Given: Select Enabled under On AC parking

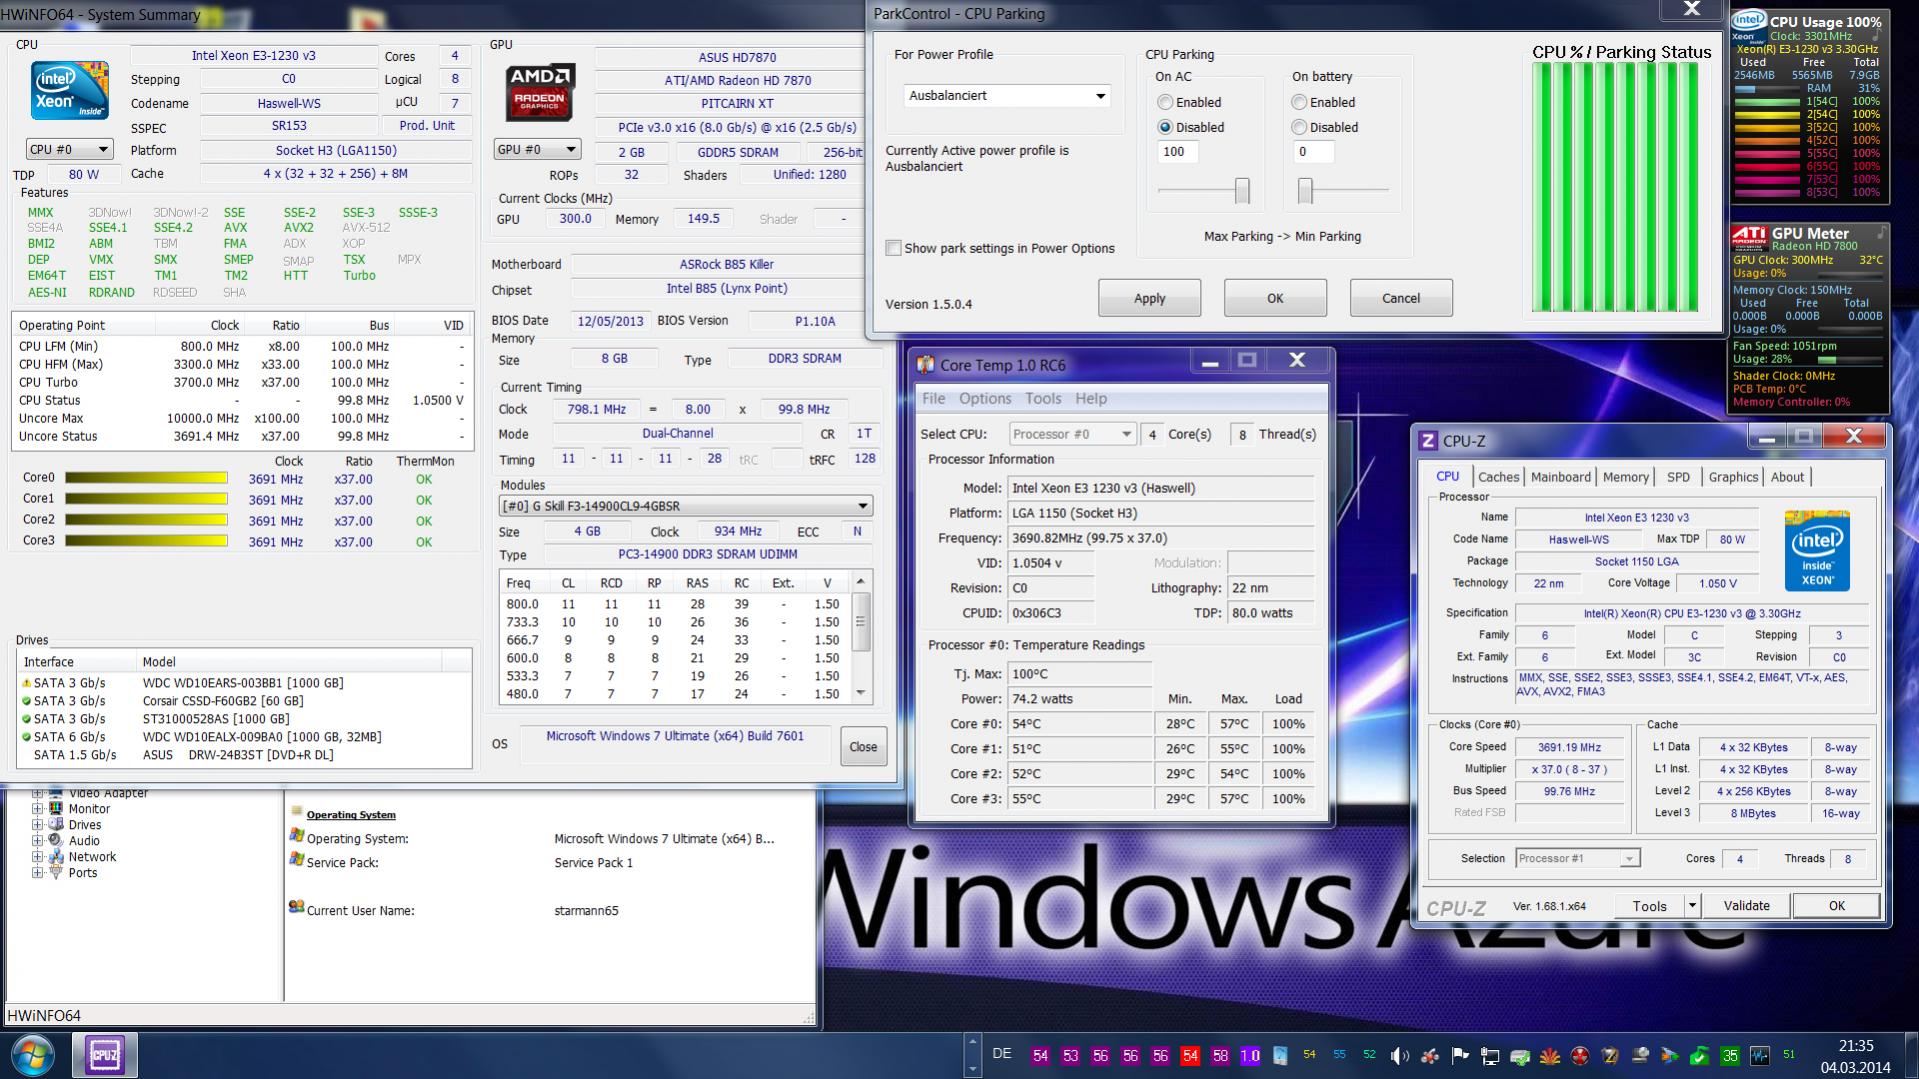Looking at the screenshot, I should [x=1165, y=102].
